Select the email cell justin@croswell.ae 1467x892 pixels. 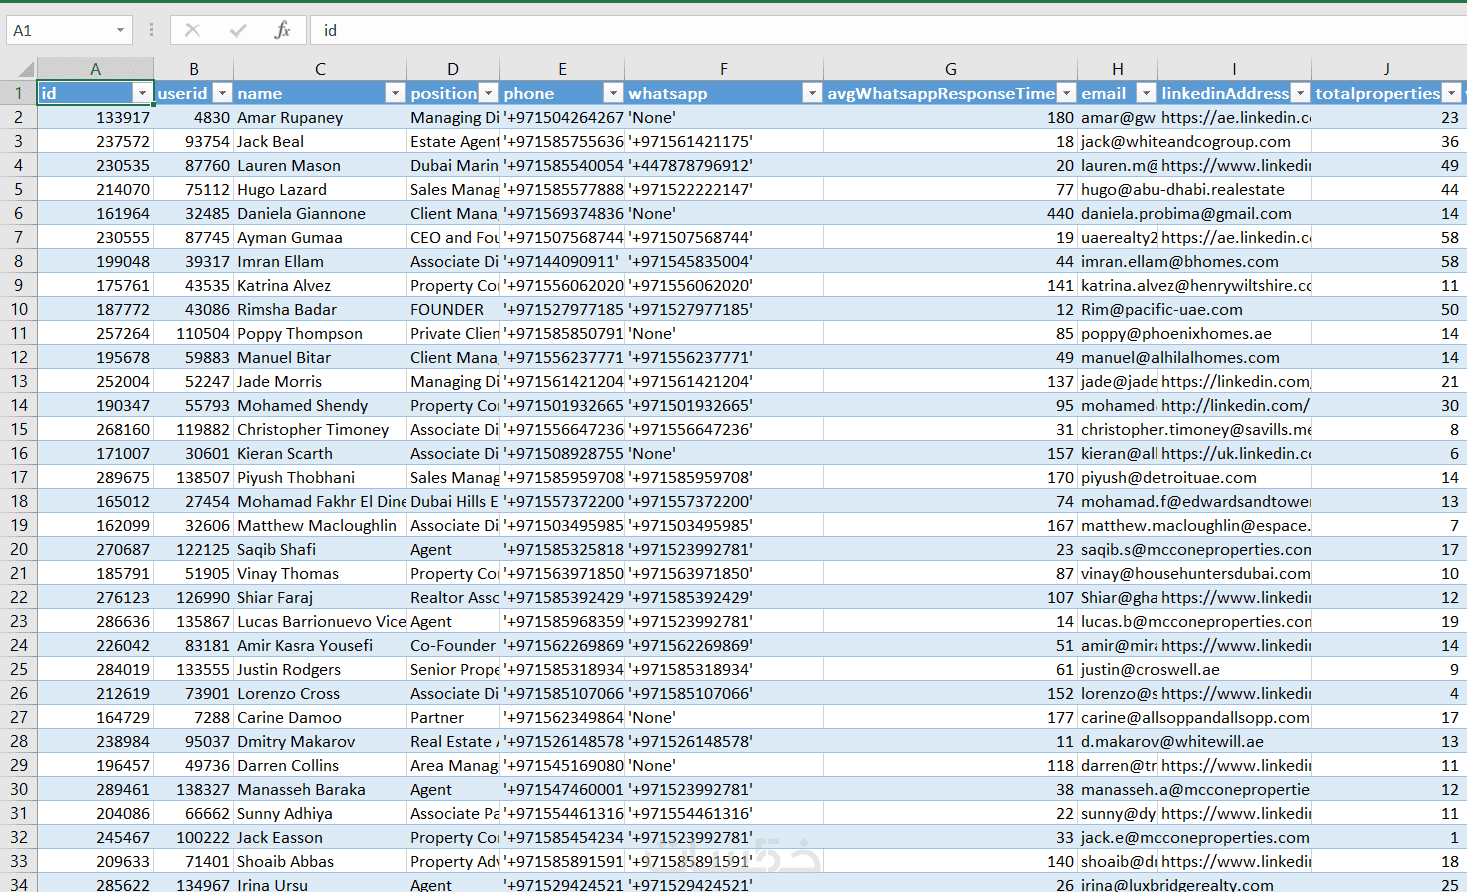coord(1150,669)
